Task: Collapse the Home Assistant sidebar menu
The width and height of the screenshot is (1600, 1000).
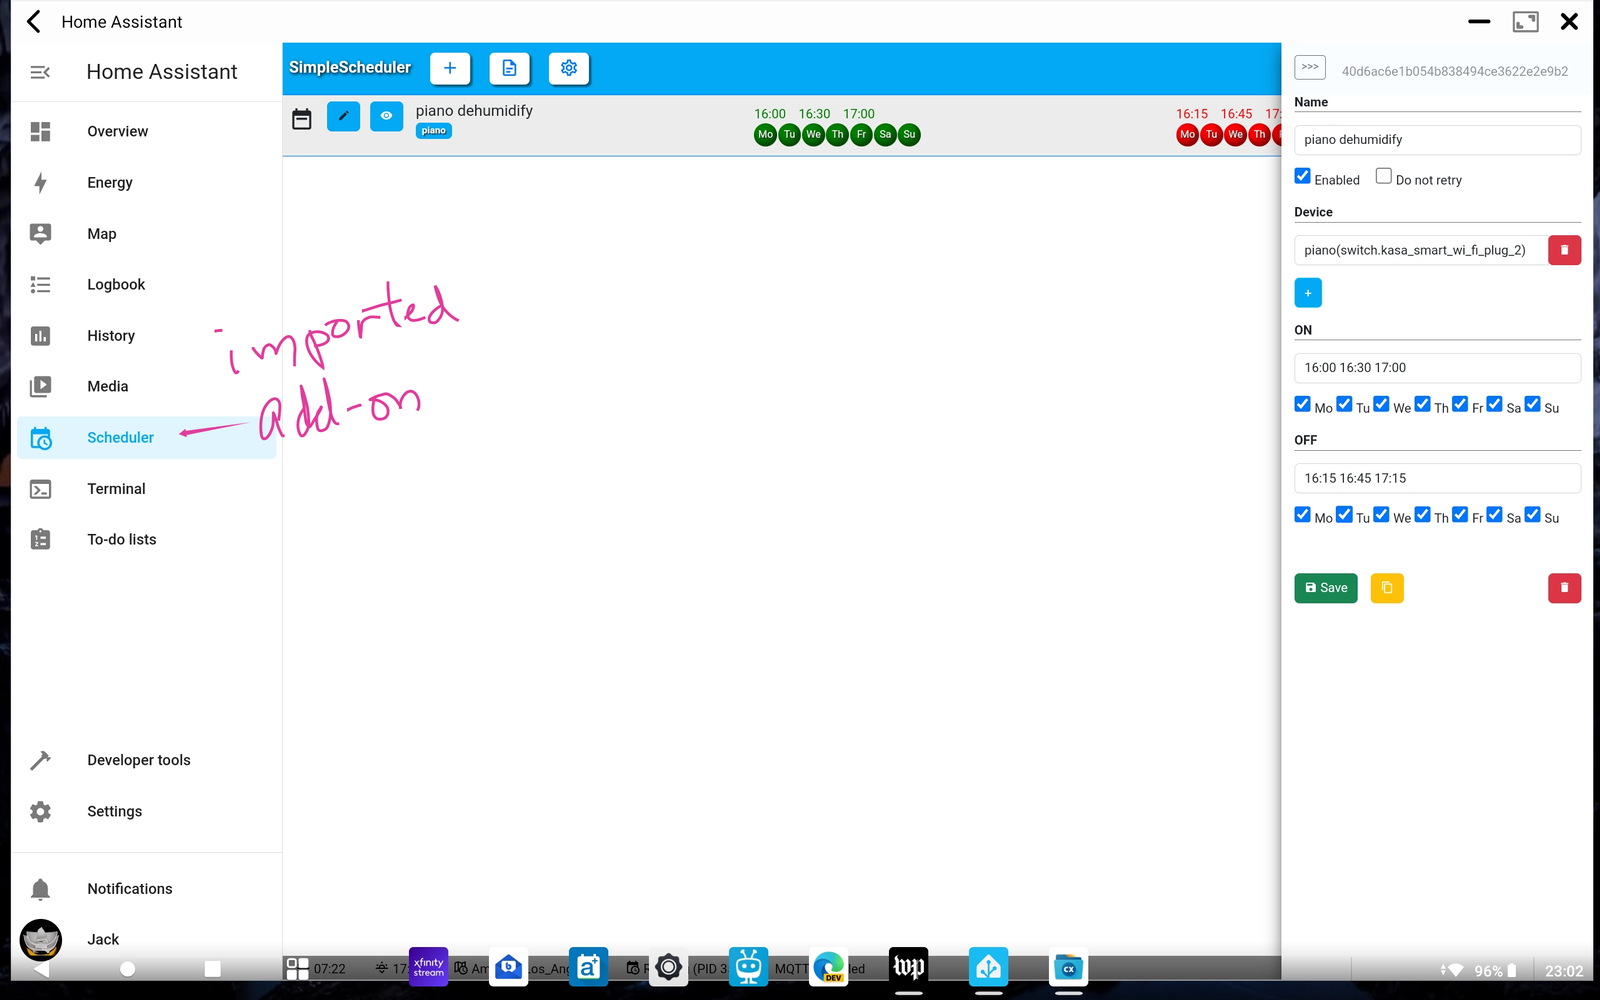Action: (x=40, y=72)
